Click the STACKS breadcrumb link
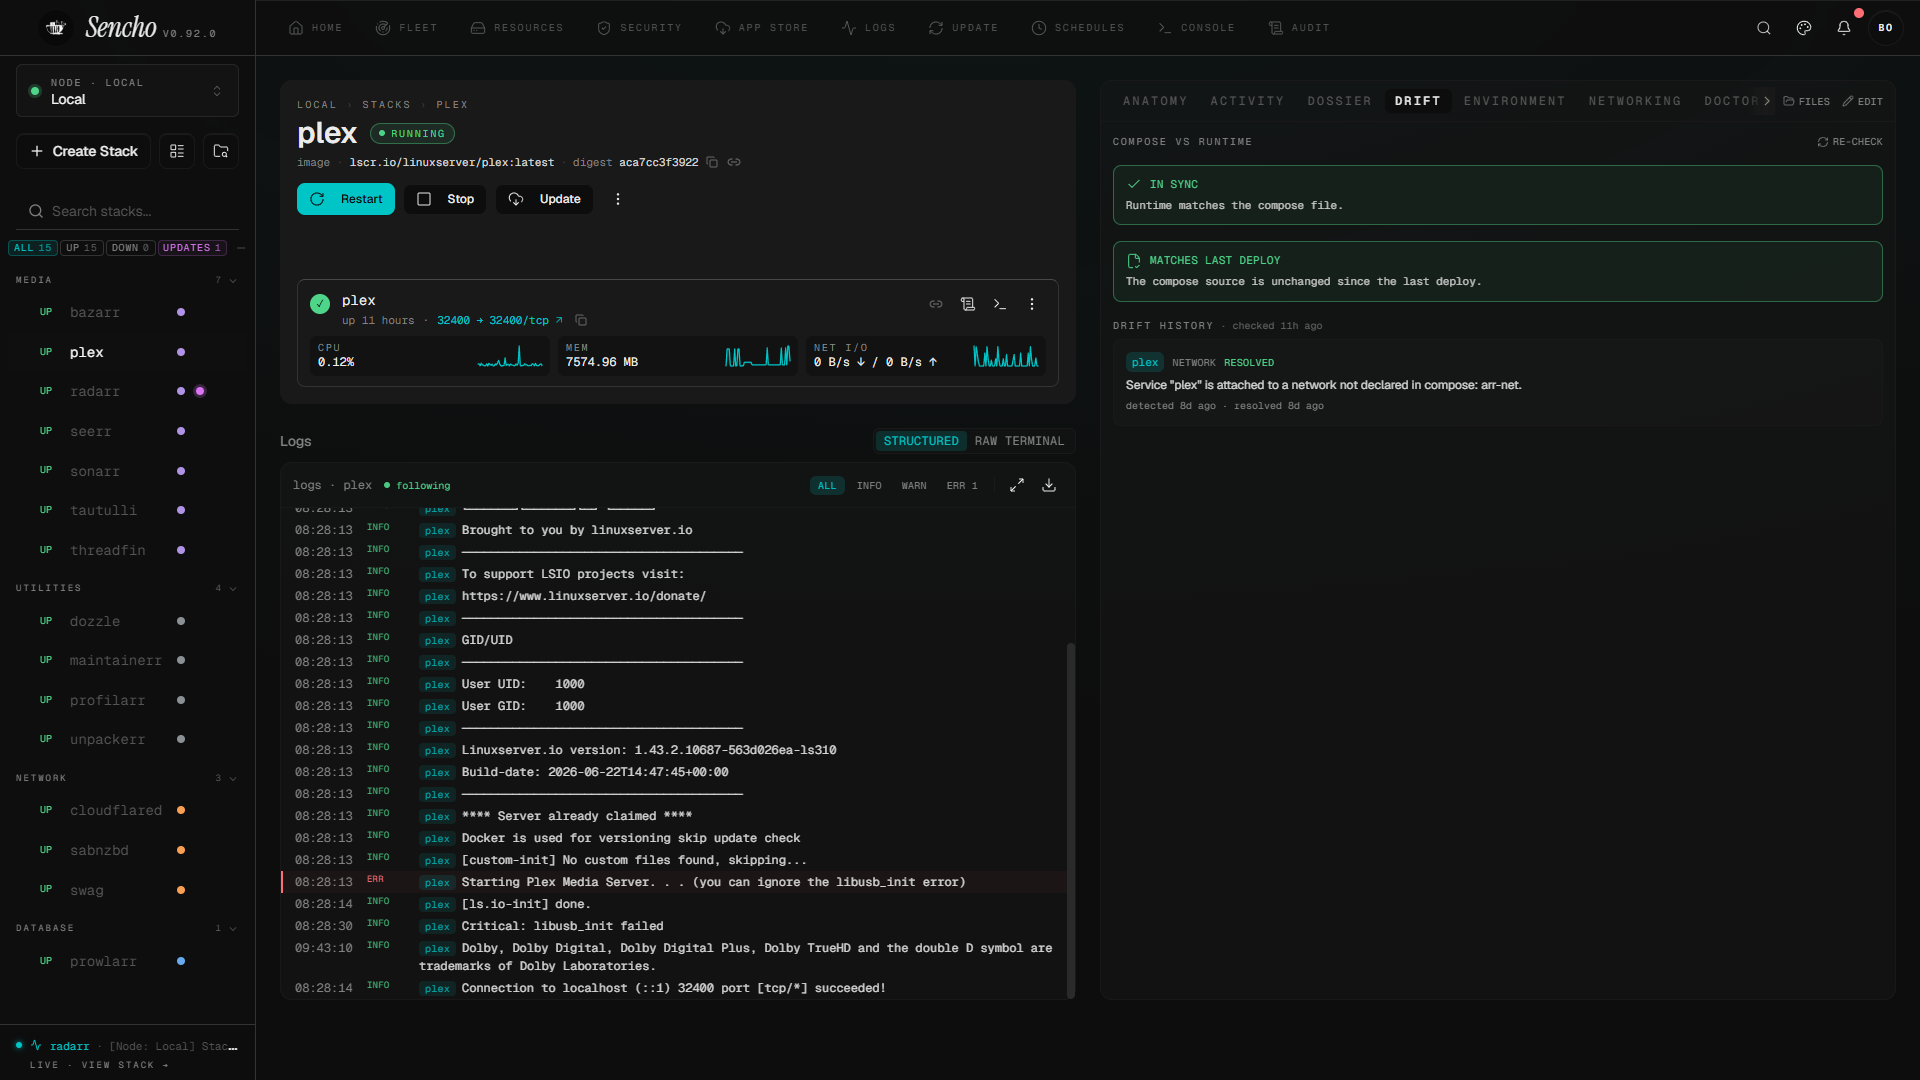Image resolution: width=1920 pixels, height=1080 pixels. [386, 105]
